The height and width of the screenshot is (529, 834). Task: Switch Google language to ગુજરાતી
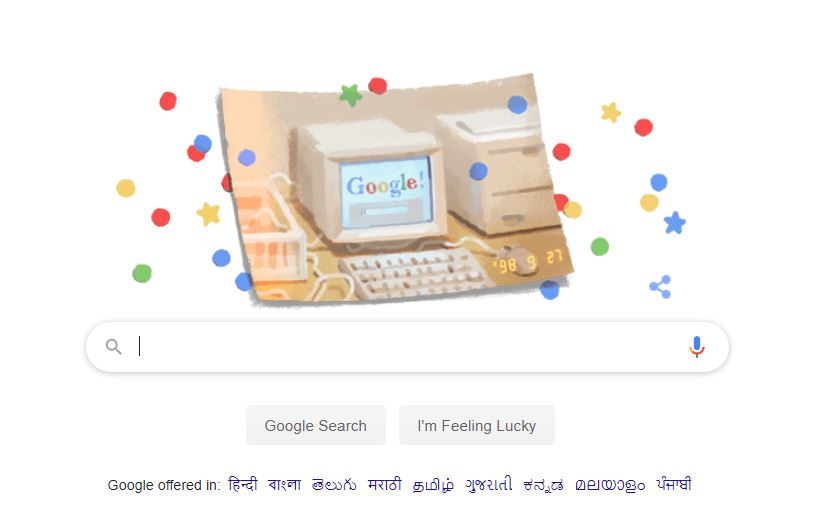pyautogui.click(x=489, y=484)
